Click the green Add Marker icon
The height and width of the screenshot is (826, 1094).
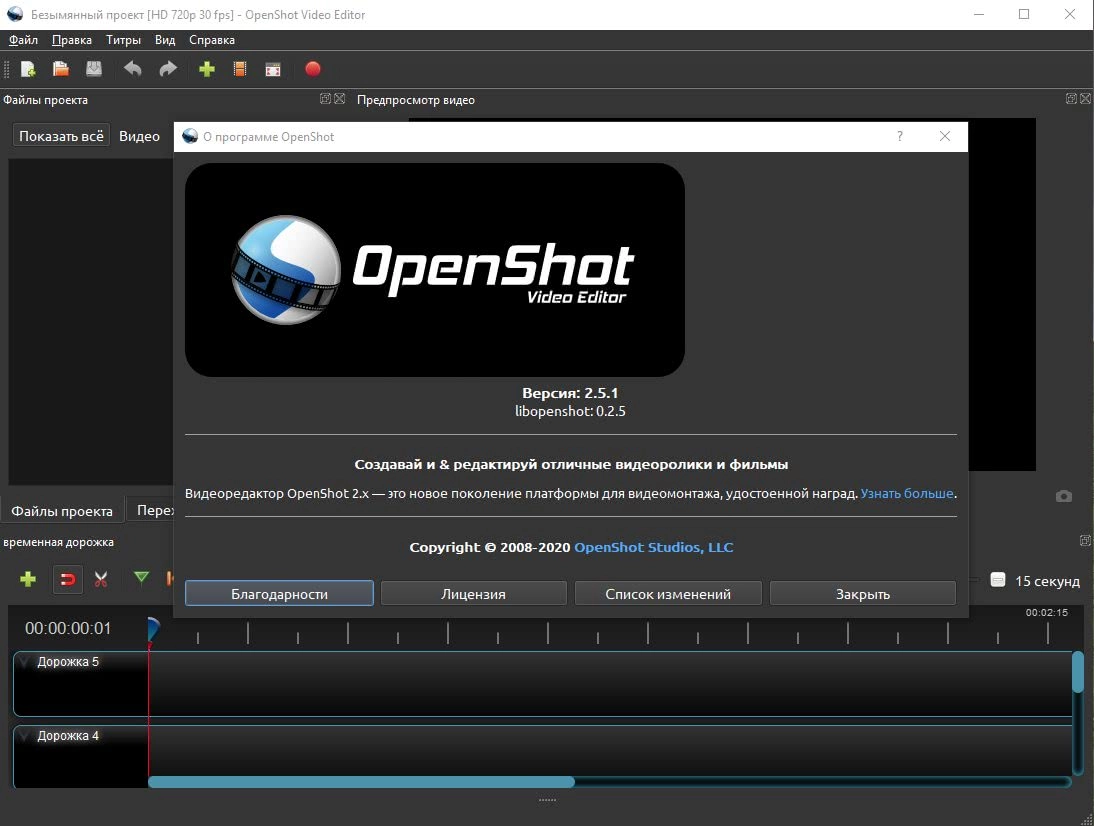[141, 578]
